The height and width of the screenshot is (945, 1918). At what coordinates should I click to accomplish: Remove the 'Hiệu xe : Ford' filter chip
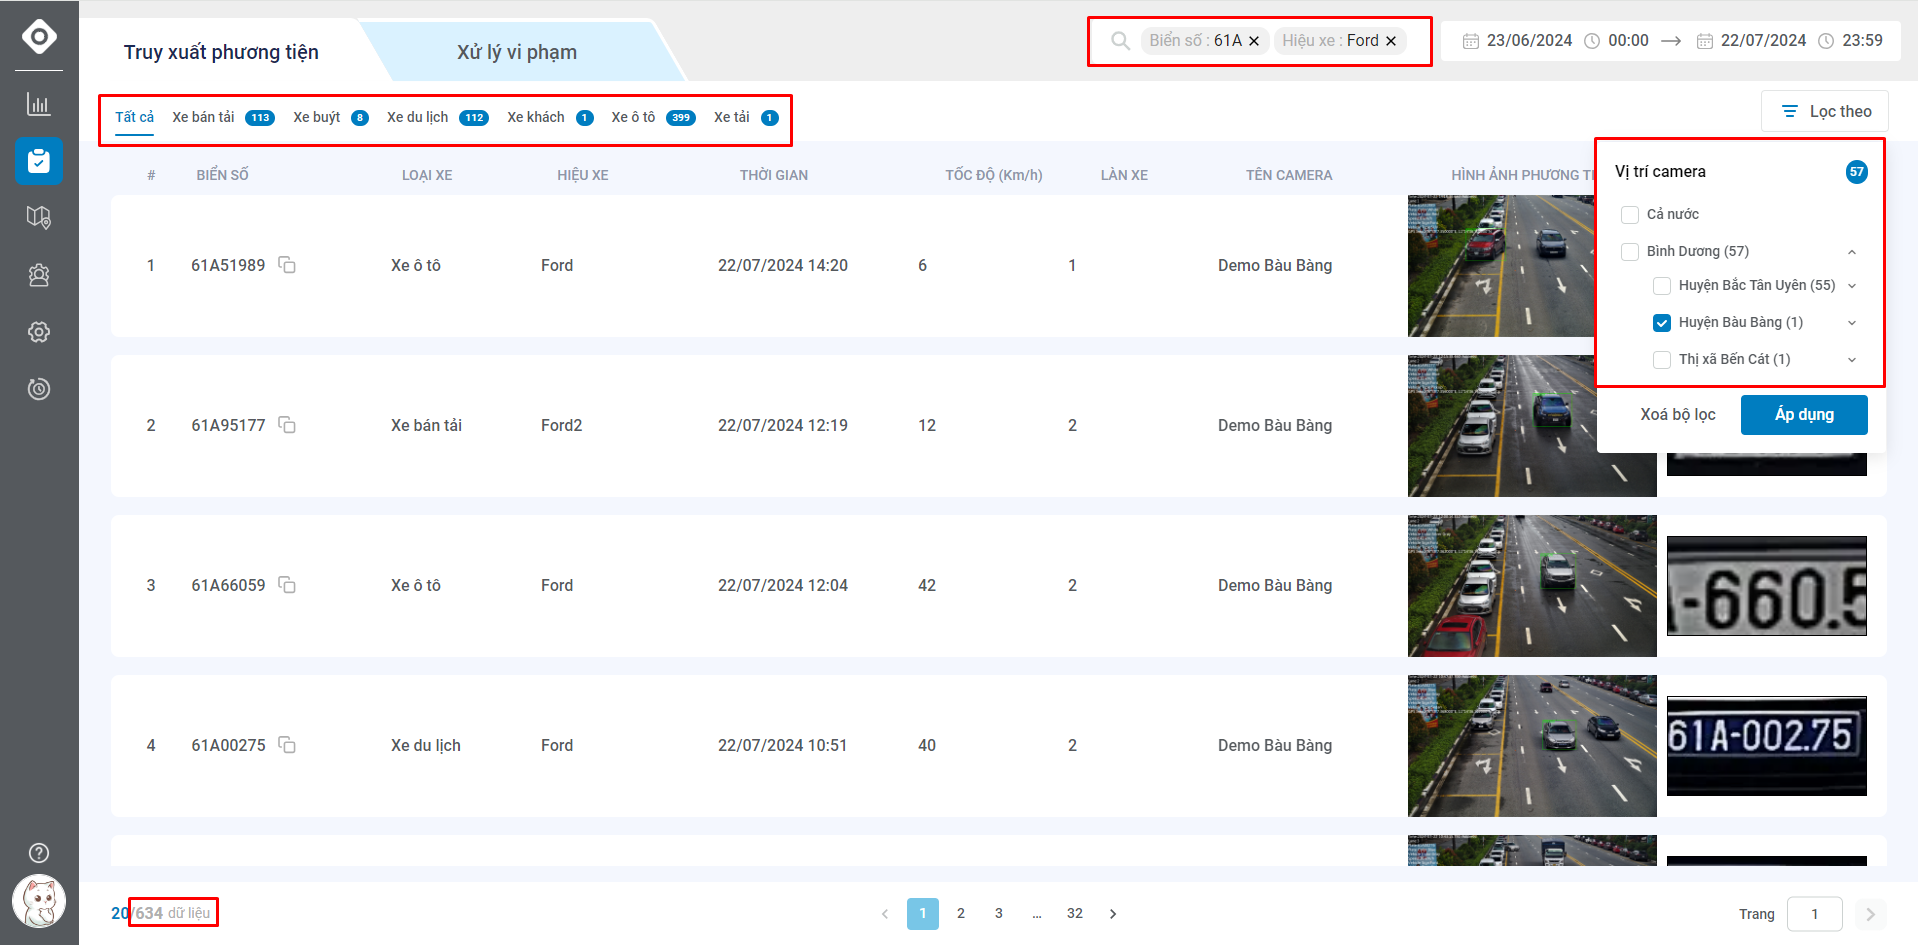(1391, 41)
